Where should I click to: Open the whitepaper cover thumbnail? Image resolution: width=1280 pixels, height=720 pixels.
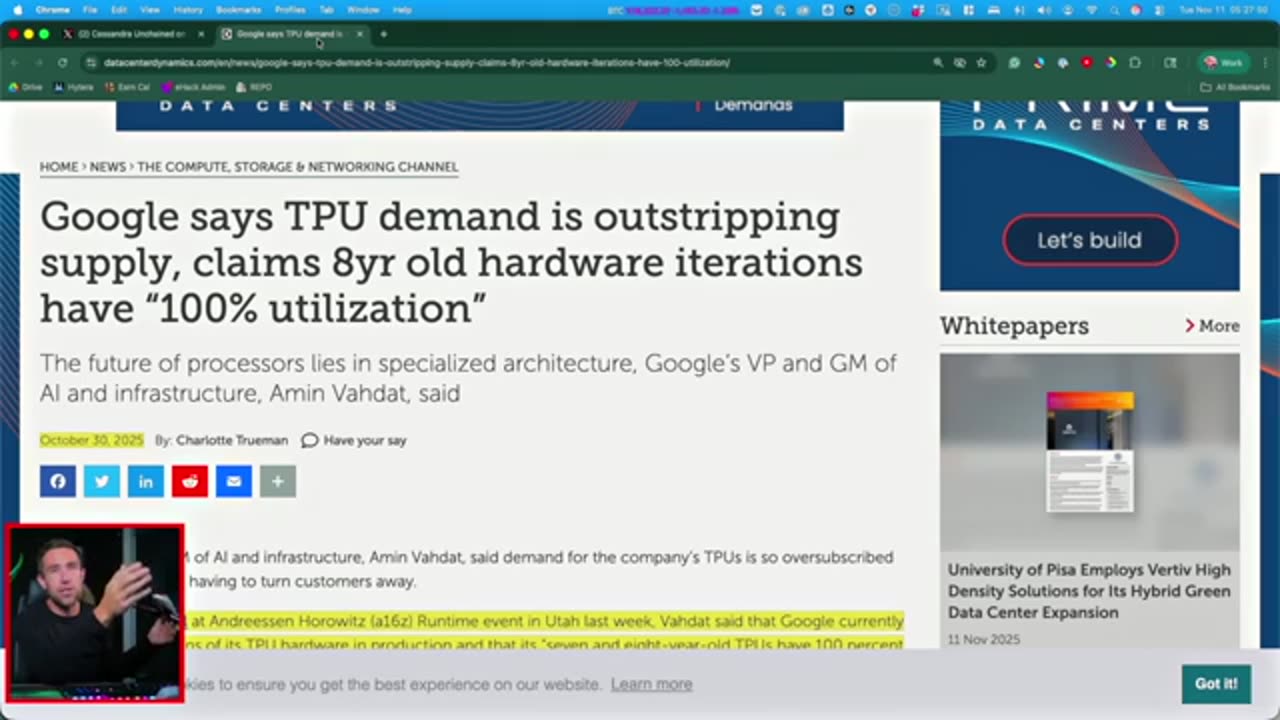point(1090,452)
